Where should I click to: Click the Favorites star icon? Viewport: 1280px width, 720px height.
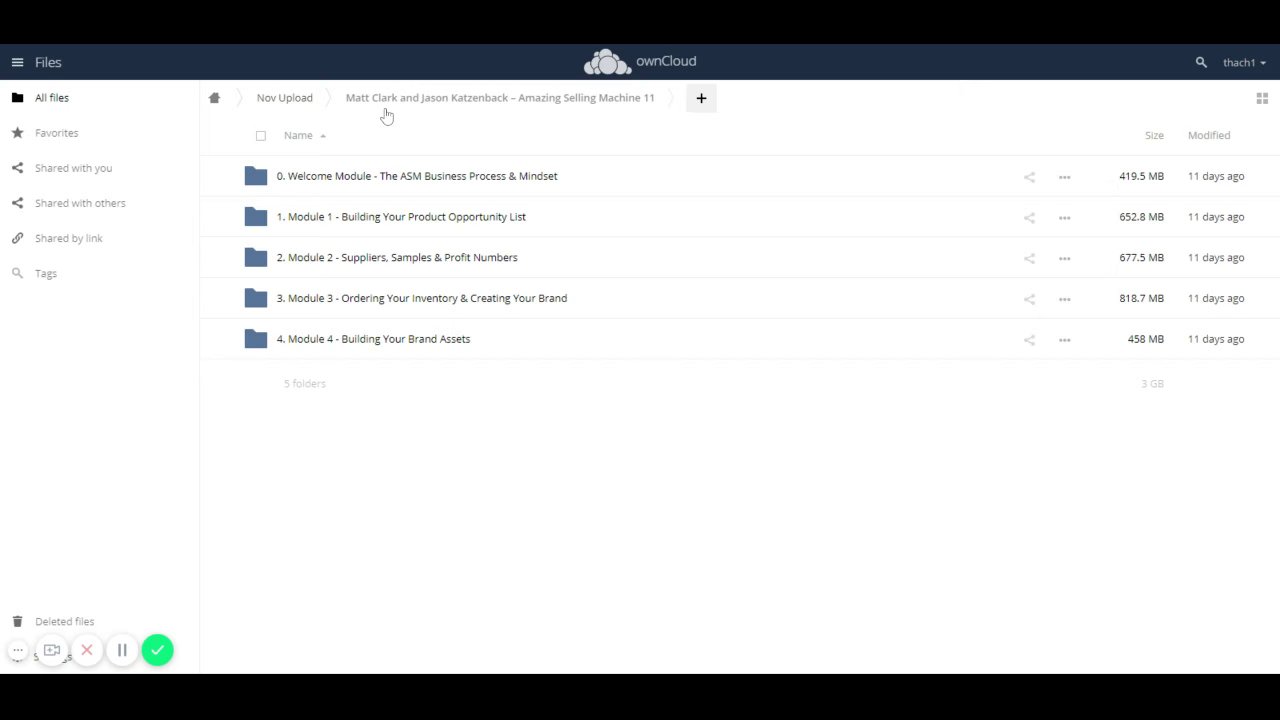[x=17, y=133]
